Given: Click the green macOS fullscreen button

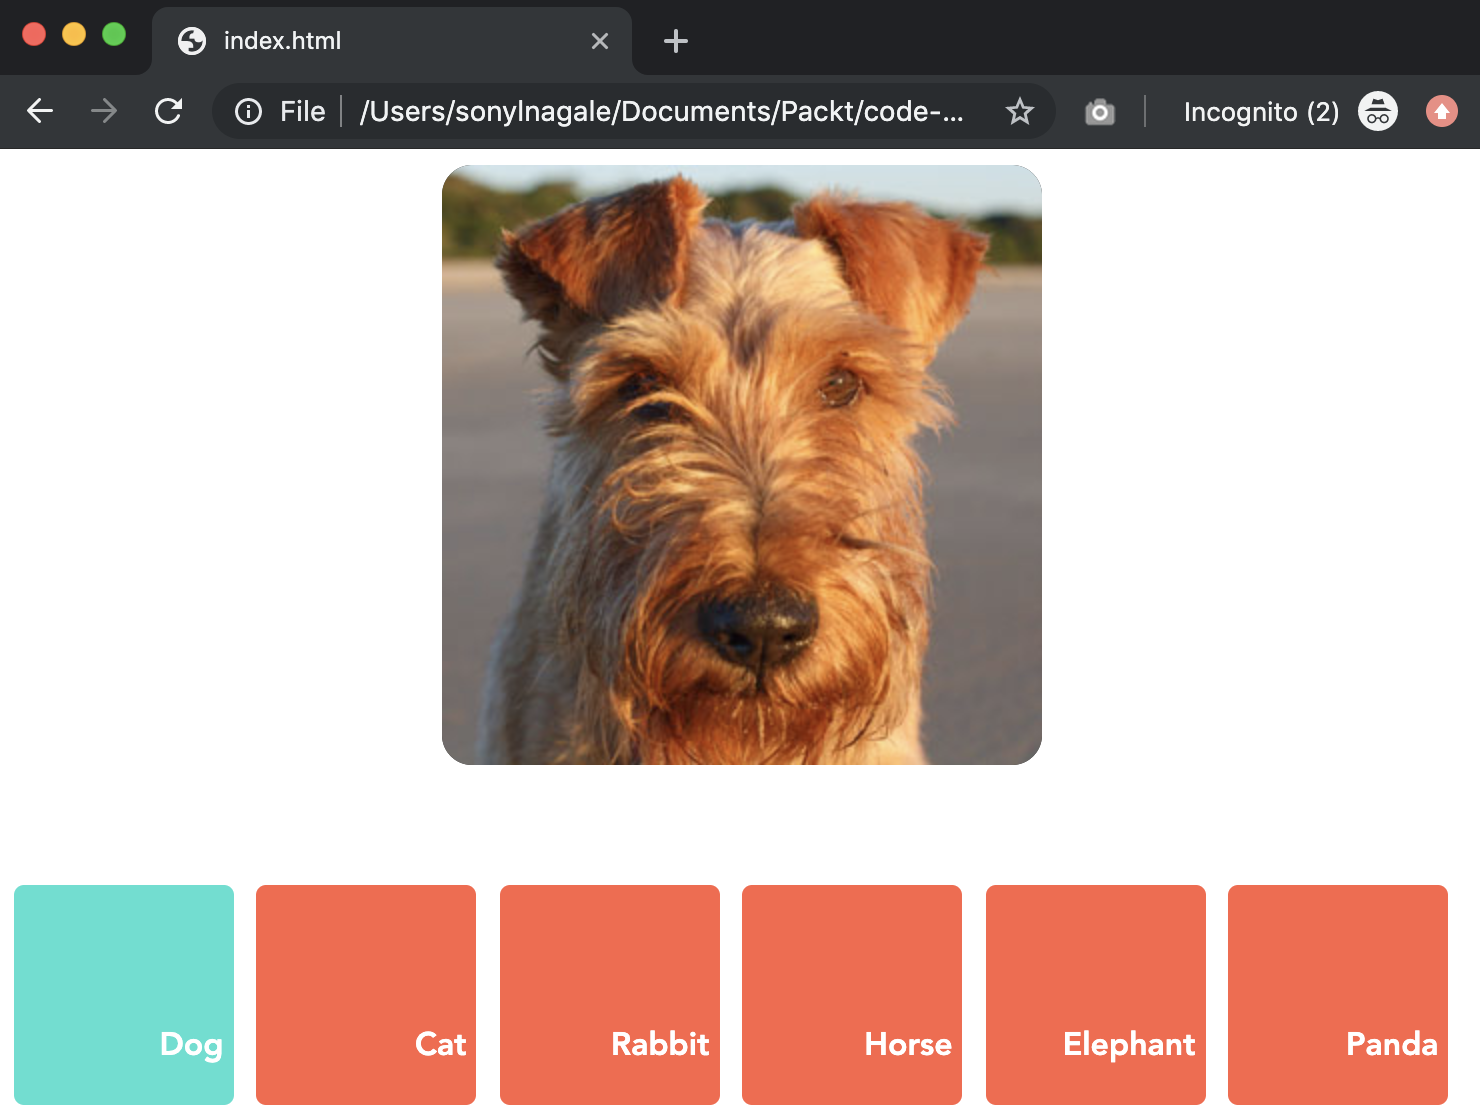Looking at the screenshot, I should tap(114, 34).
